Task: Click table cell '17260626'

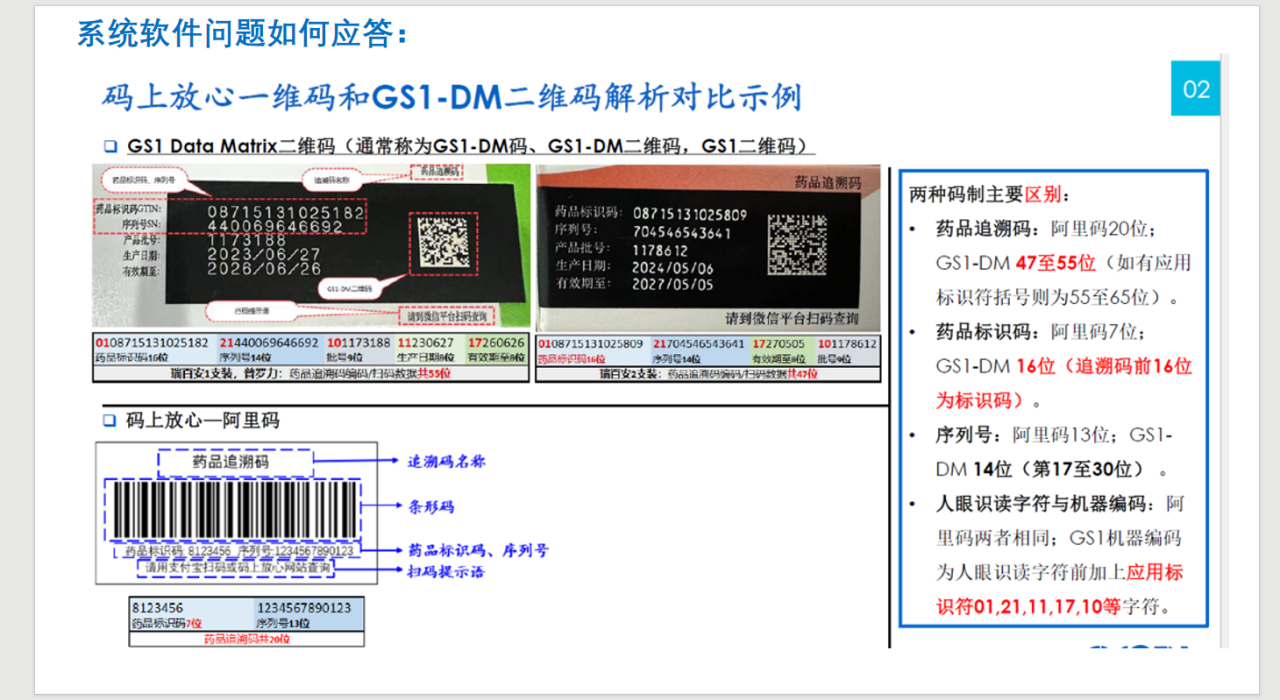Action: tap(495, 343)
